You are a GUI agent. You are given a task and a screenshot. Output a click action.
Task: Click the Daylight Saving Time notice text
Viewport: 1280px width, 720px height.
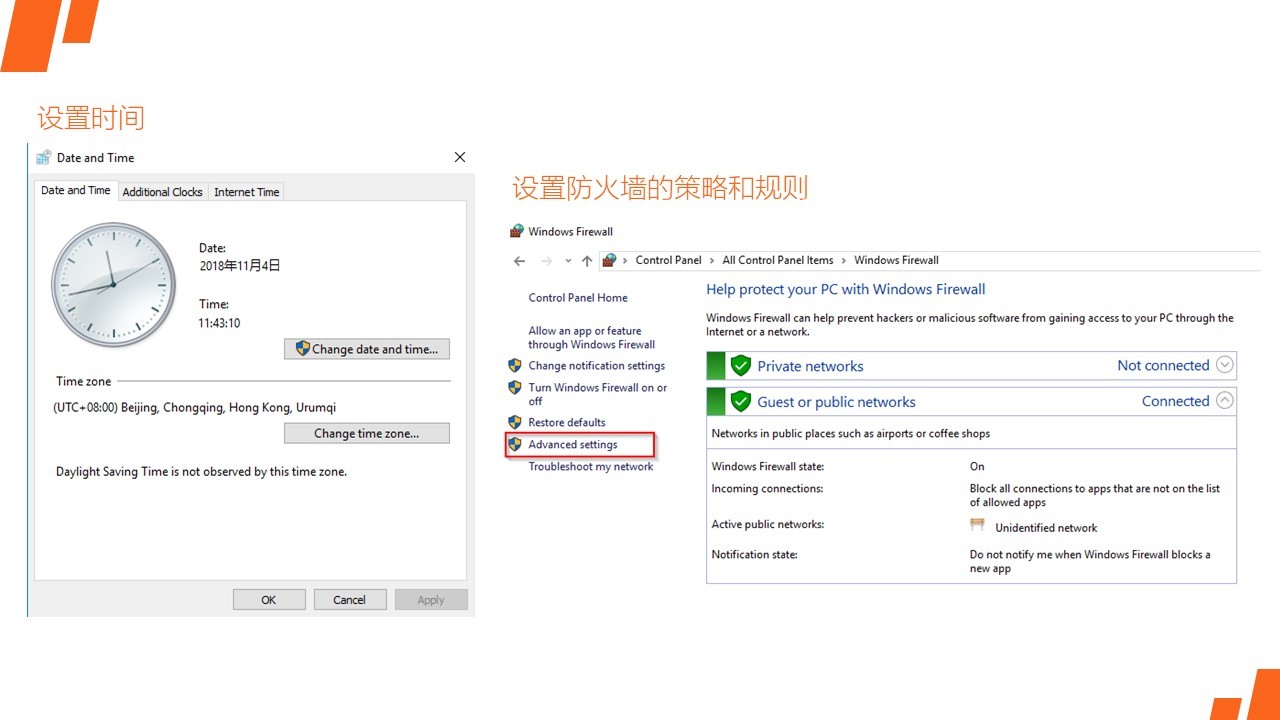pos(201,471)
